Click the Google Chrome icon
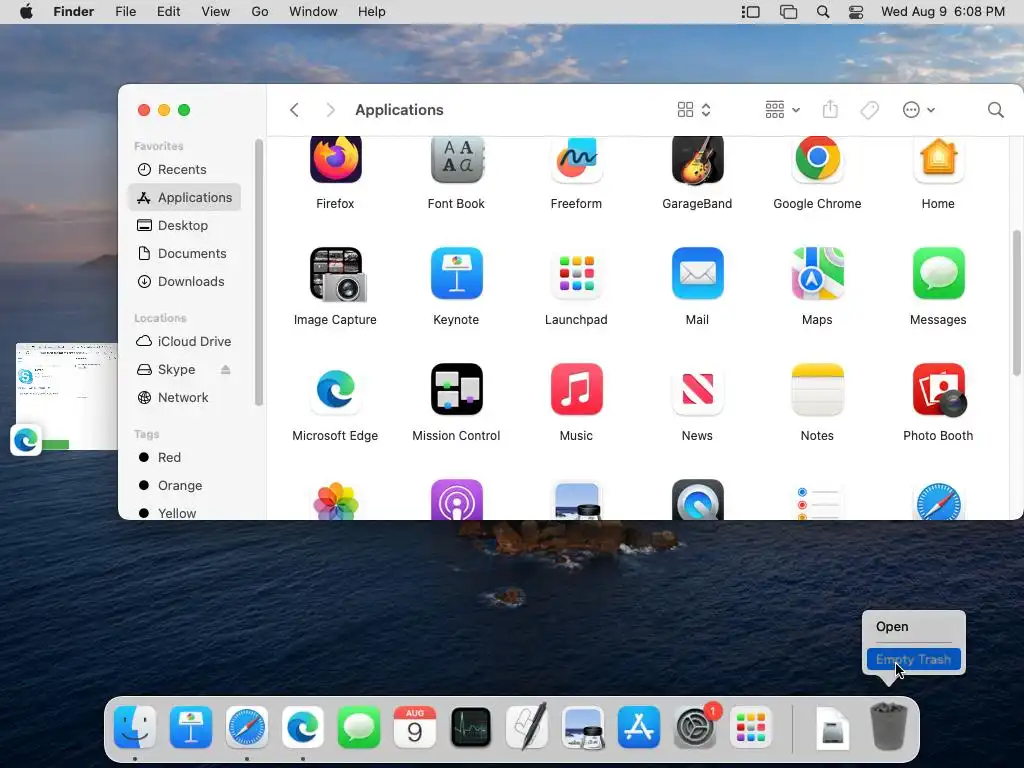Image resolution: width=1024 pixels, height=768 pixels. tap(817, 159)
